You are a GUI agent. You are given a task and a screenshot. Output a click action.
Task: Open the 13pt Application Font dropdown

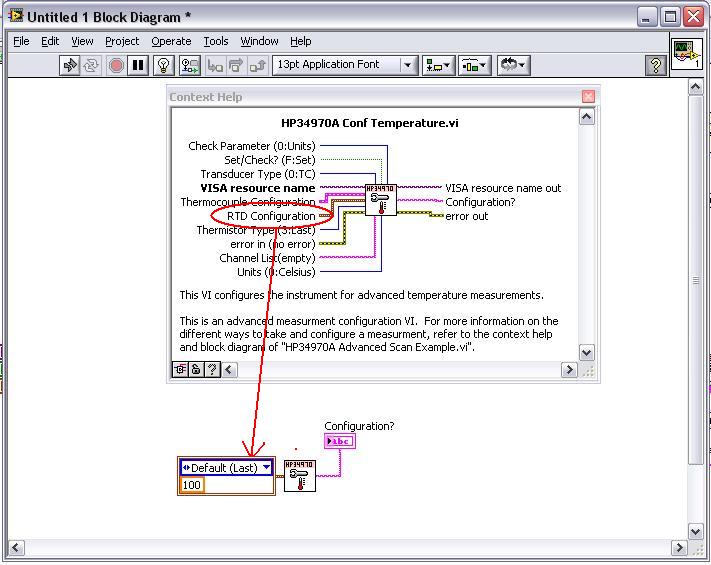(x=345, y=65)
